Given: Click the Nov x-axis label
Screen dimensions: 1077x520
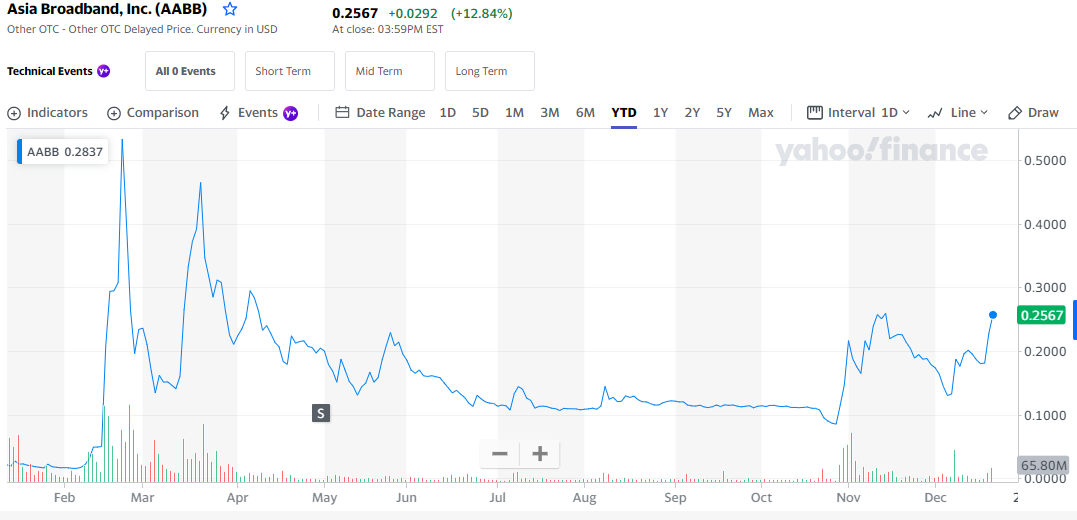Looking at the screenshot, I should coord(849,496).
